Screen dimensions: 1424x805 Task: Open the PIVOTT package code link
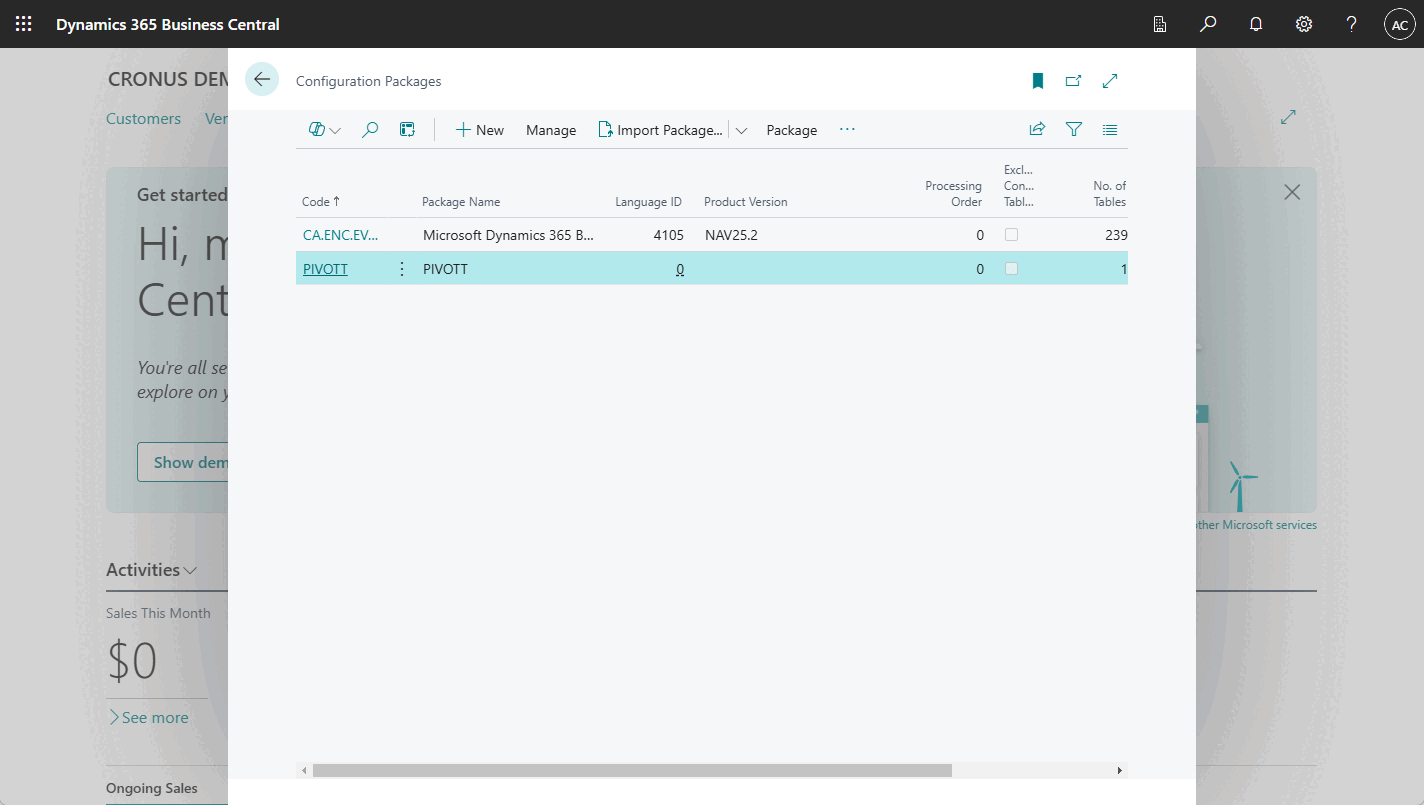325,269
